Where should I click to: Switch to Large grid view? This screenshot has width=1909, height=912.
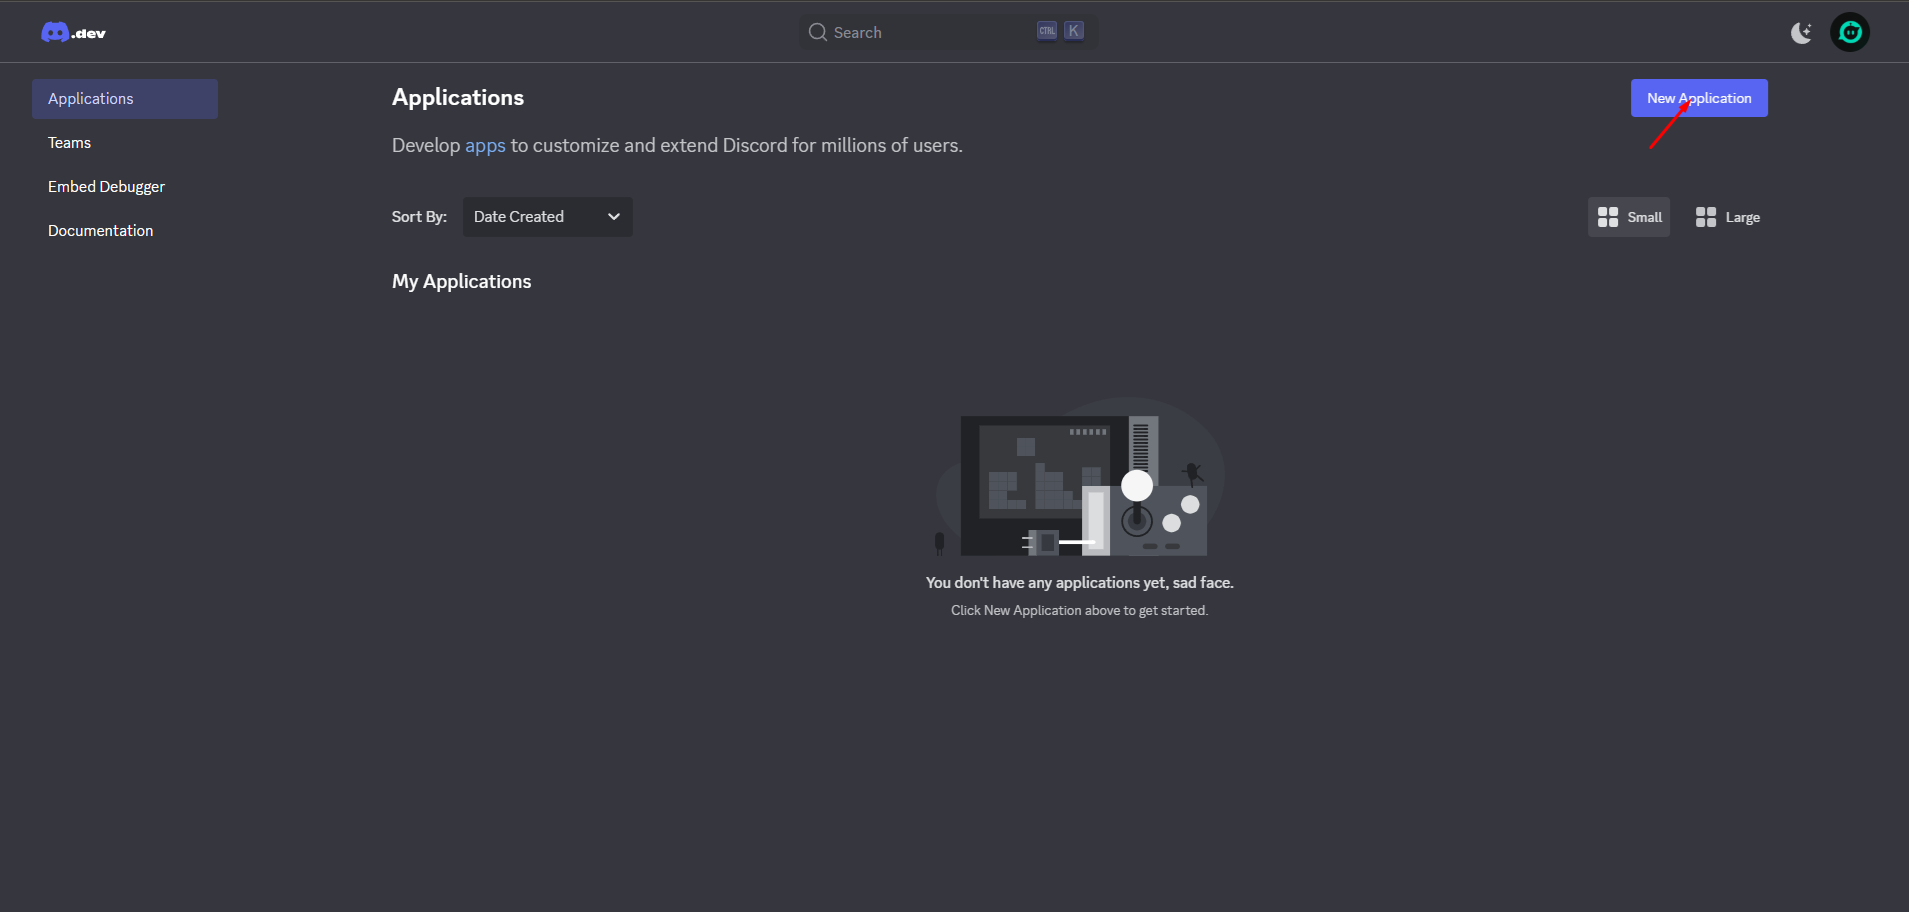(x=1727, y=217)
